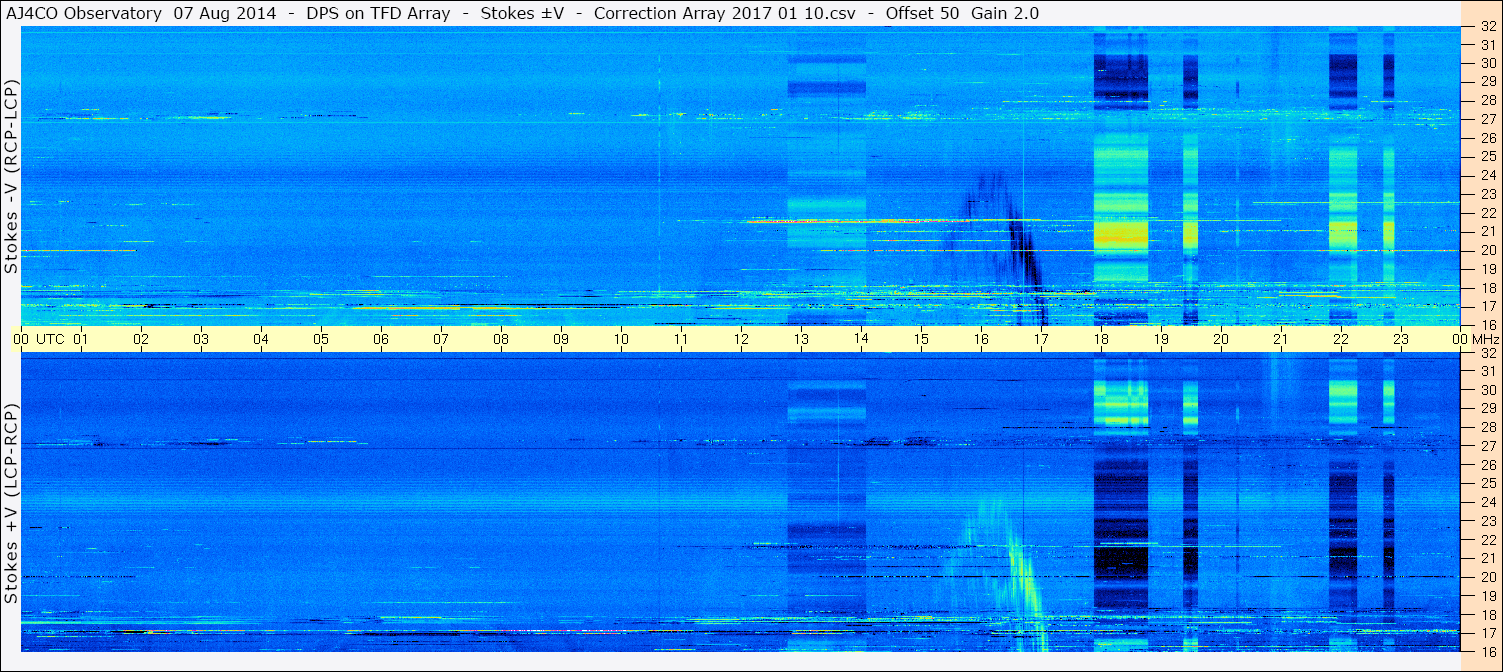
Task: Click hour 16 on the UTC time axis
Action: (x=981, y=339)
